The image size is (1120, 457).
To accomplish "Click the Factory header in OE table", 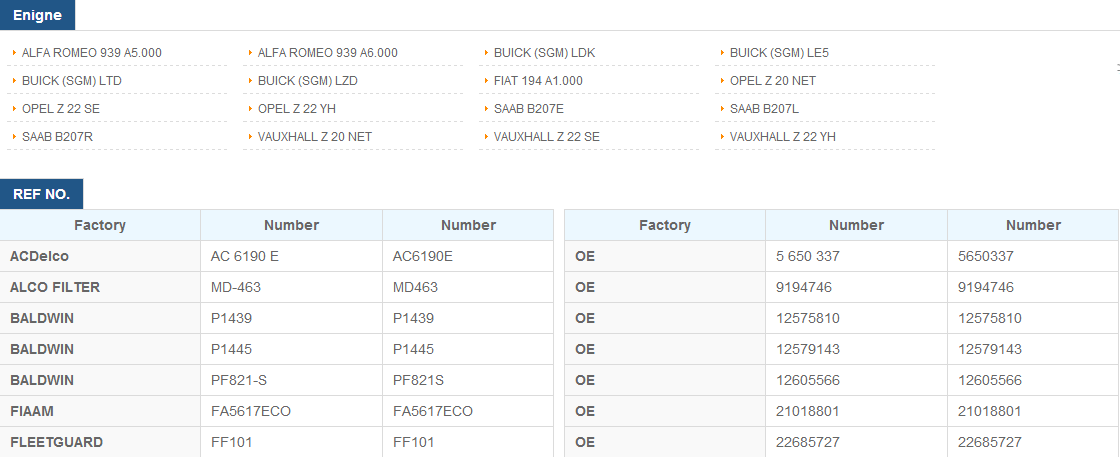I will [665, 225].
